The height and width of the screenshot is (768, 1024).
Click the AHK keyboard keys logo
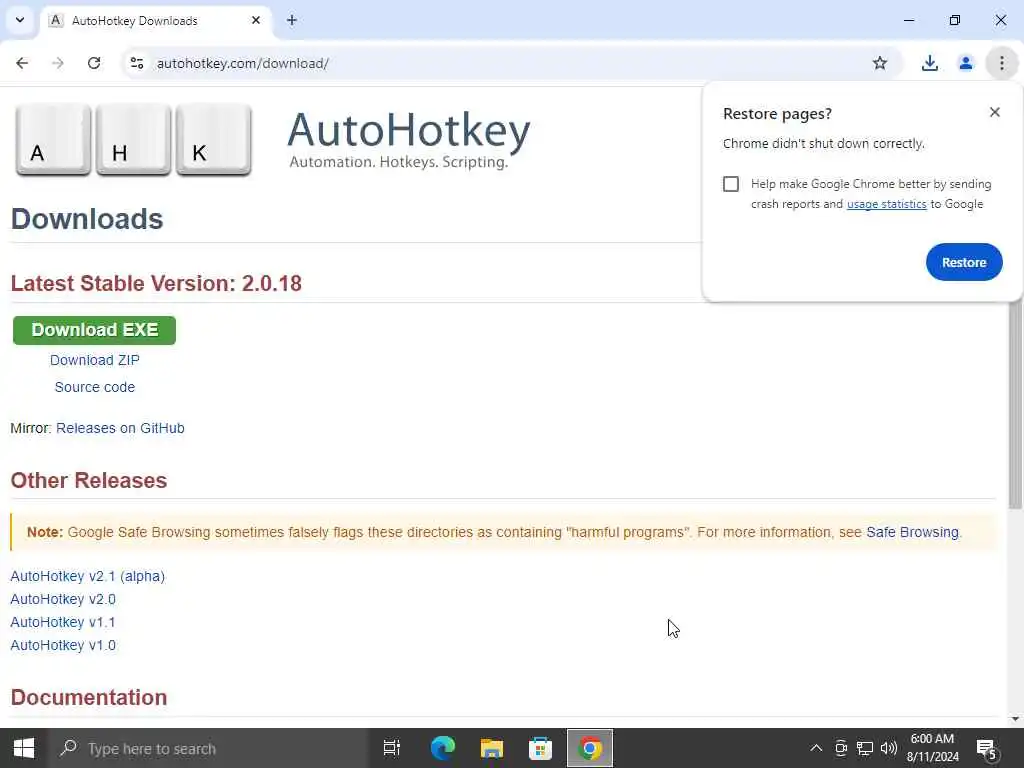133,140
